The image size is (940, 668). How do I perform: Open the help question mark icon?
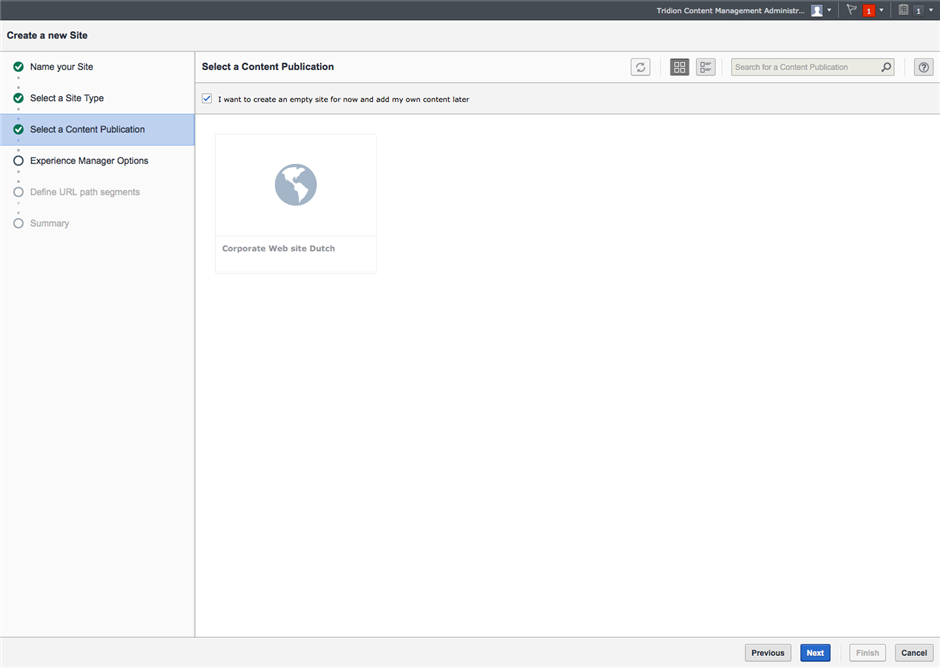point(924,67)
